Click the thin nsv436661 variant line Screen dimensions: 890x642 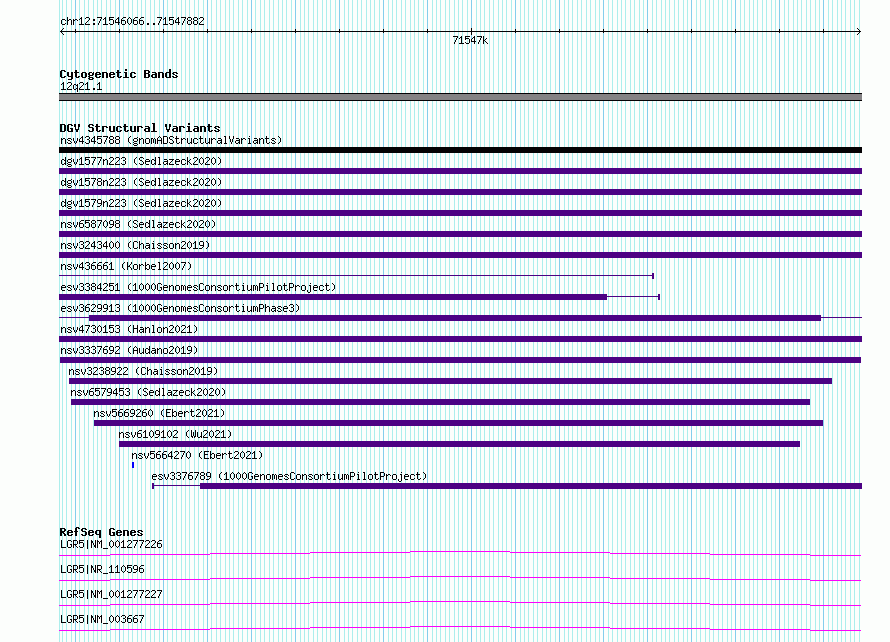(356, 276)
